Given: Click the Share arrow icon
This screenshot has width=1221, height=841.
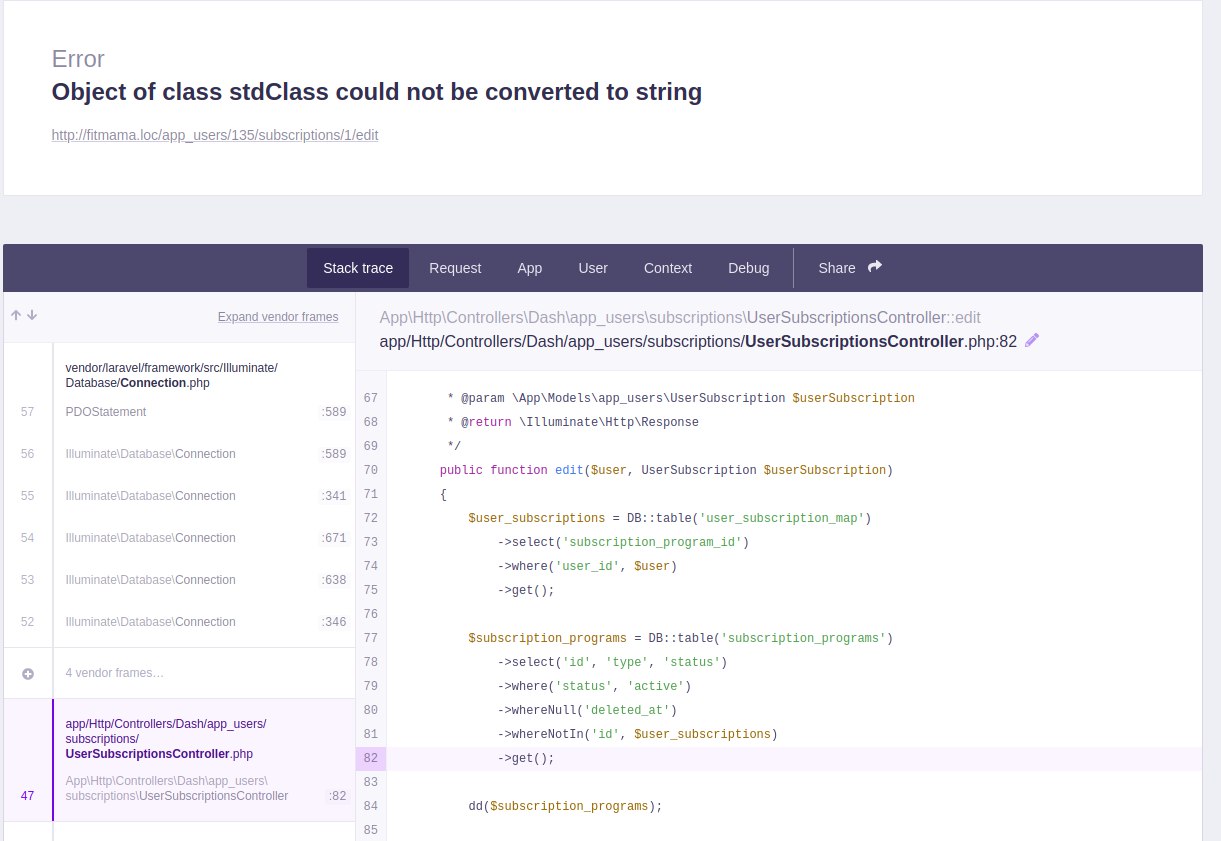Looking at the screenshot, I should [875, 267].
